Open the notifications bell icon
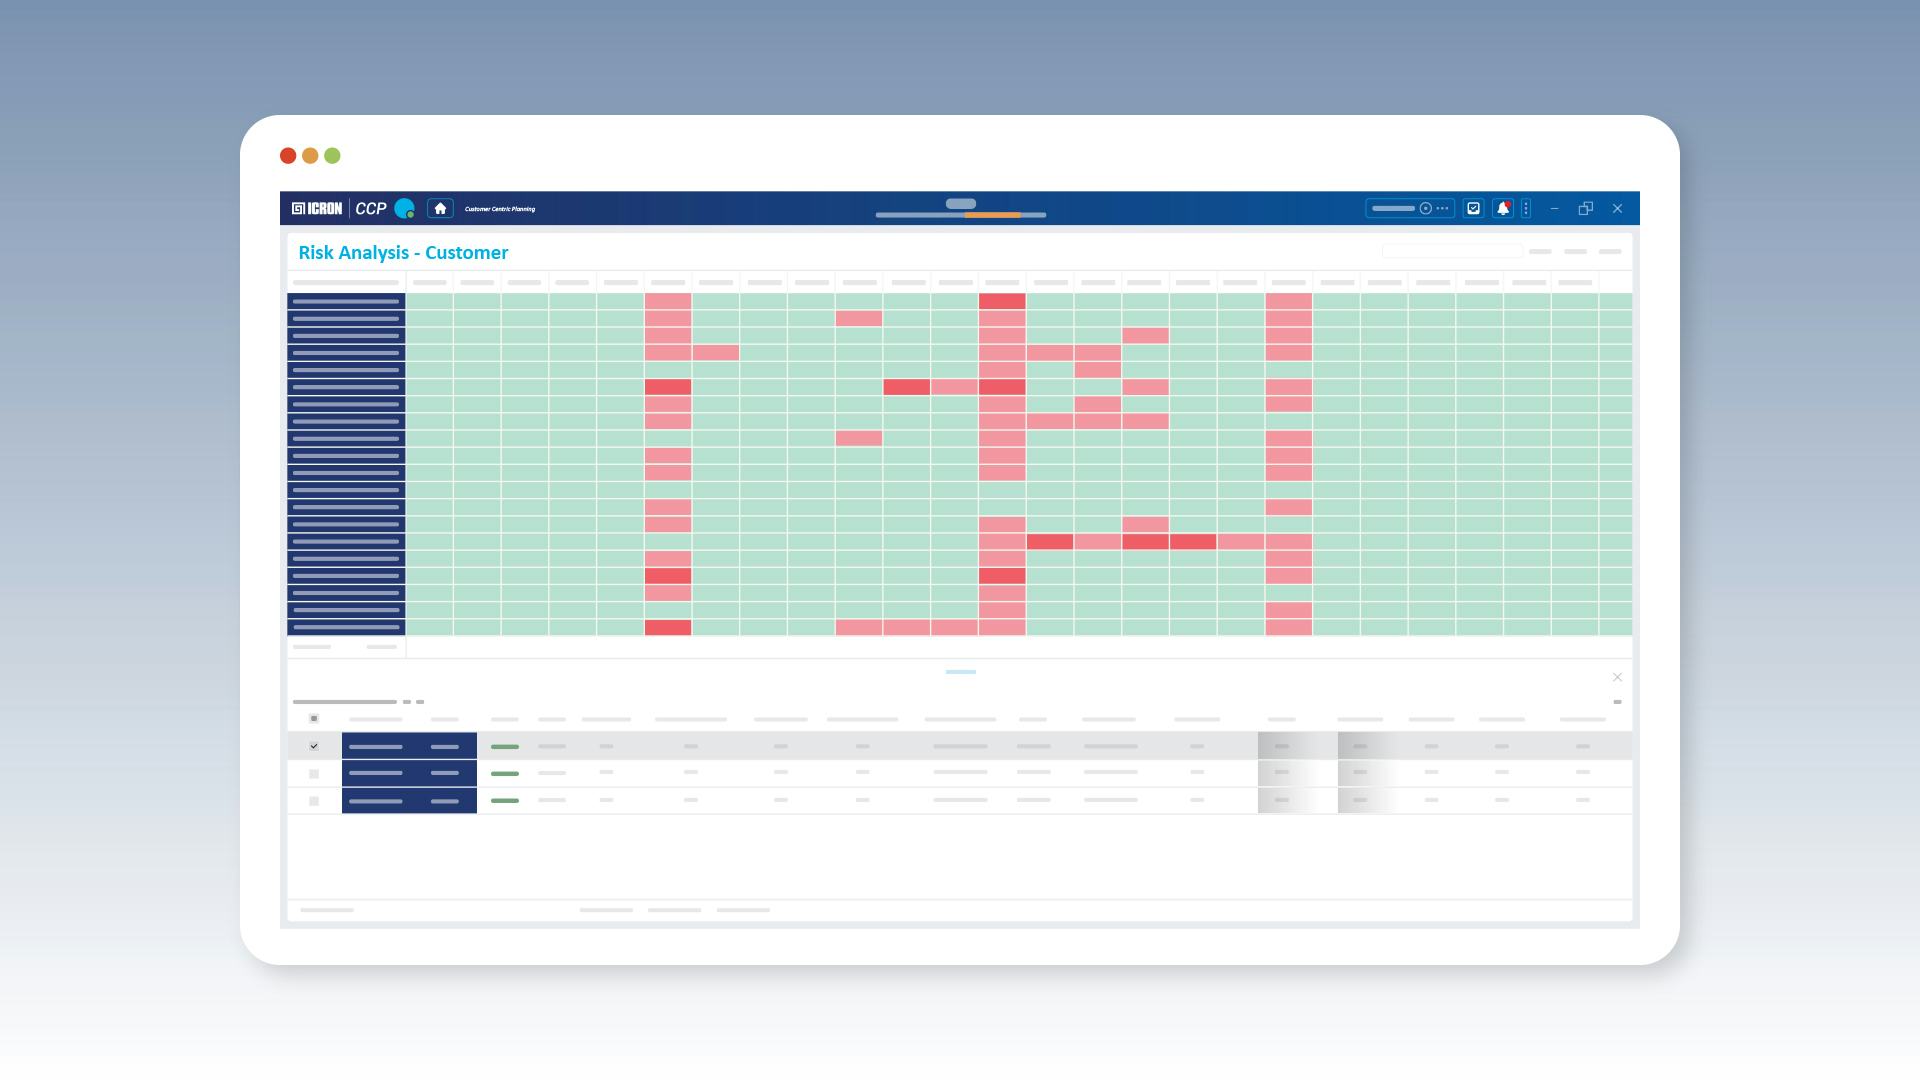 point(1502,208)
